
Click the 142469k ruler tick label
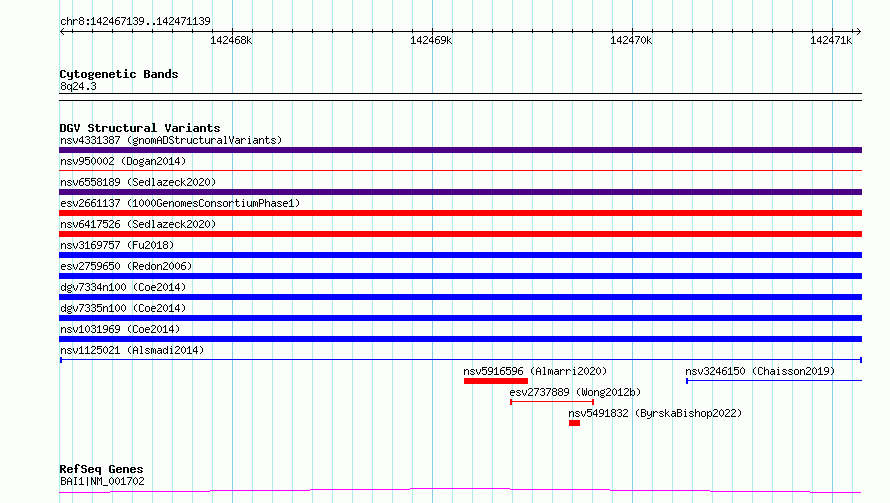coord(431,40)
